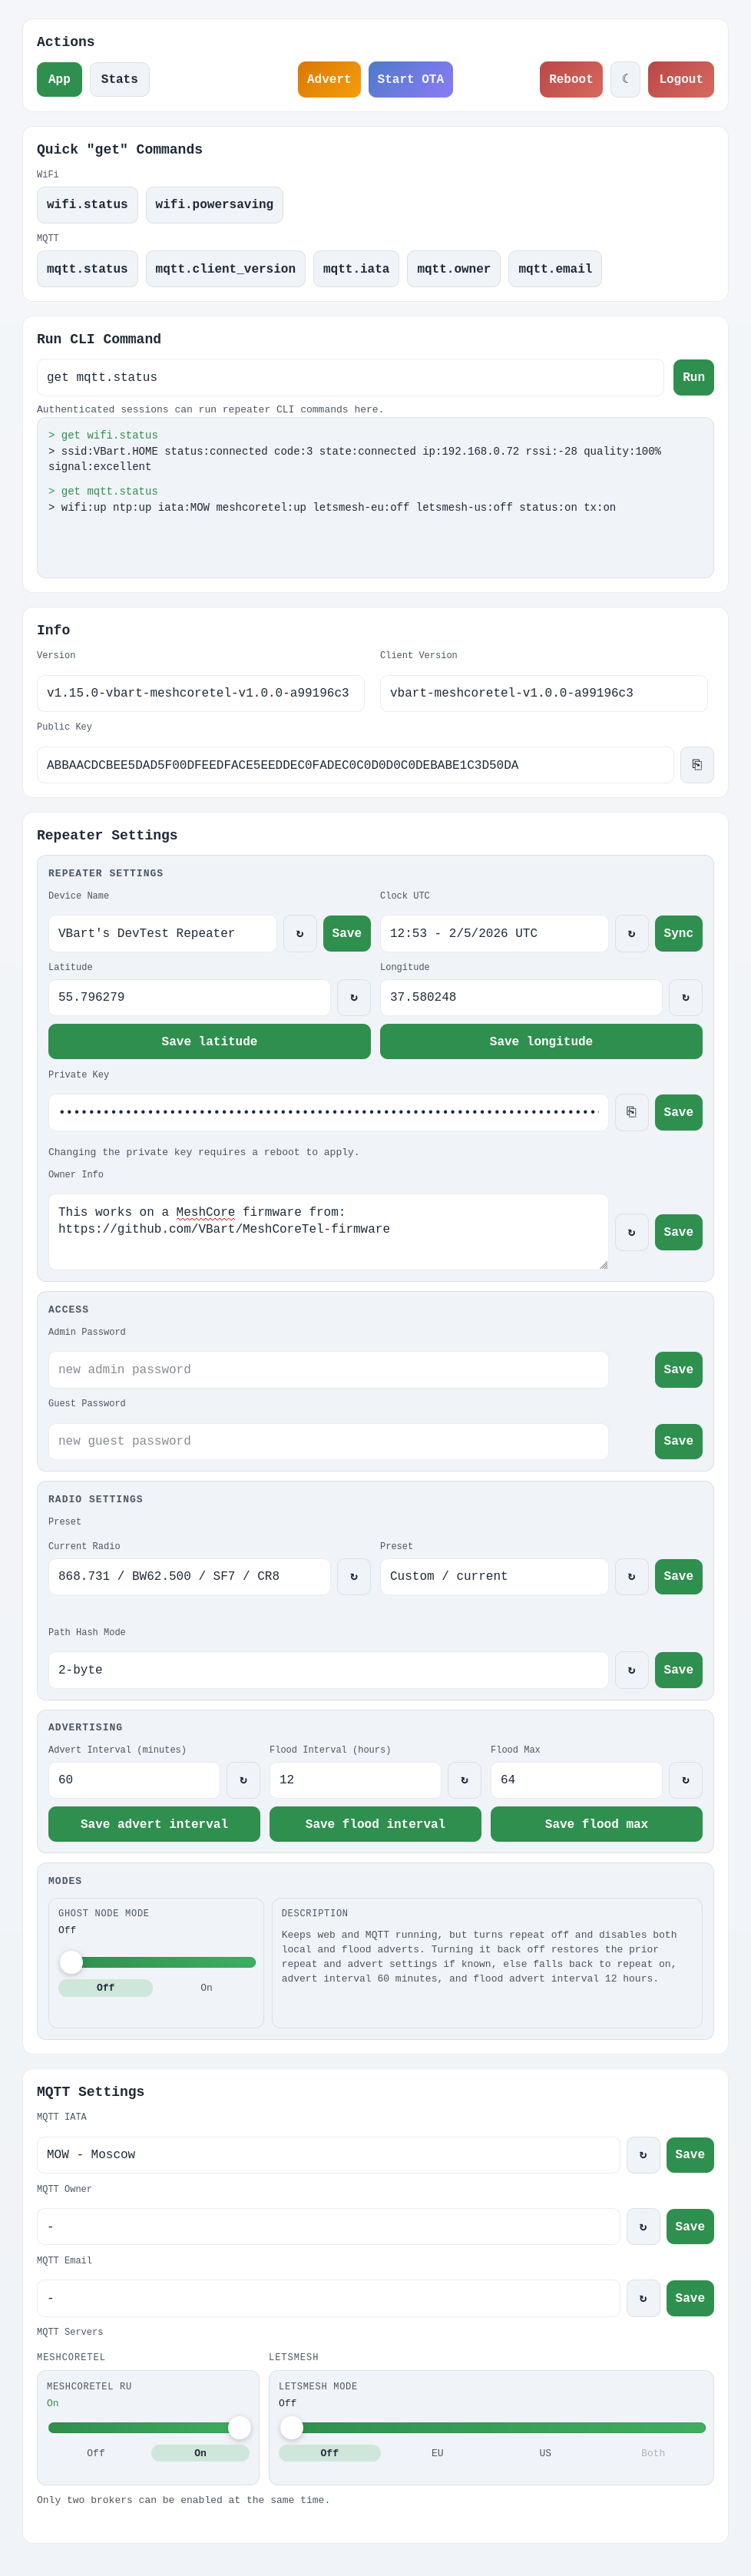
Task: Refresh the Clock UTC value
Action: coord(631,933)
